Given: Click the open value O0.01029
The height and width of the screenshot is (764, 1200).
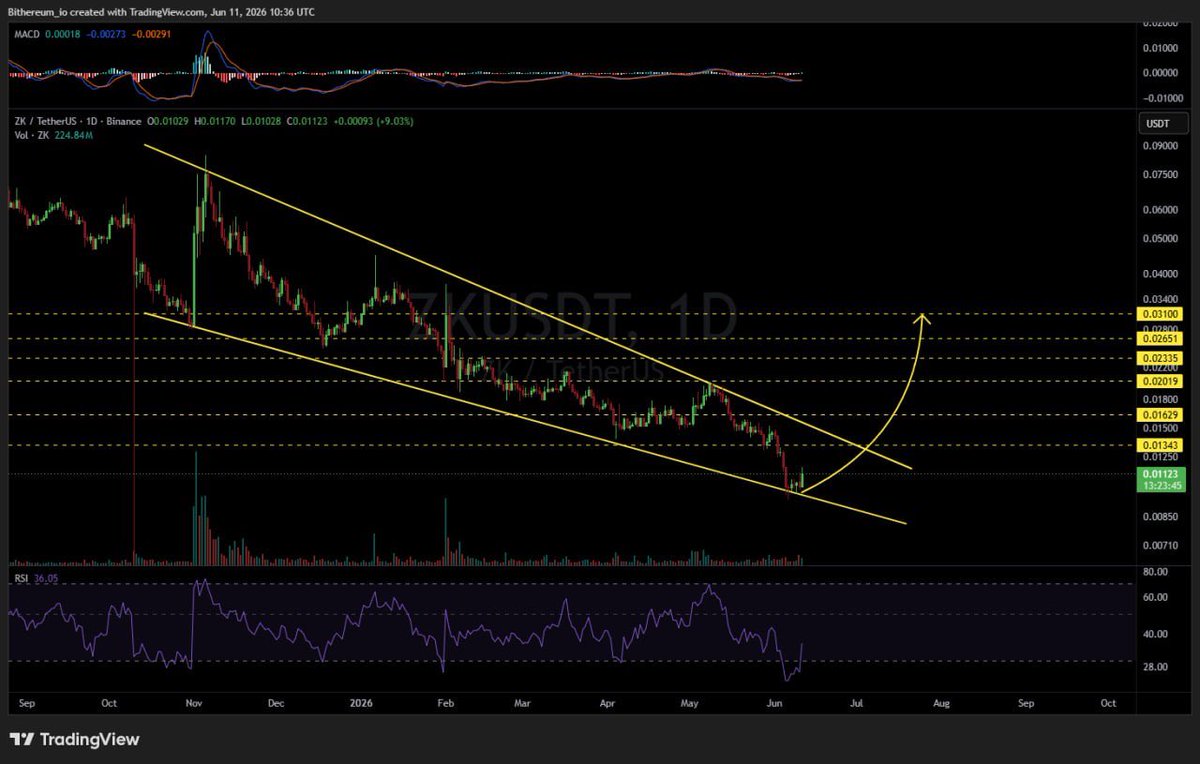Looking at the screenshot, I should [170, 121].
